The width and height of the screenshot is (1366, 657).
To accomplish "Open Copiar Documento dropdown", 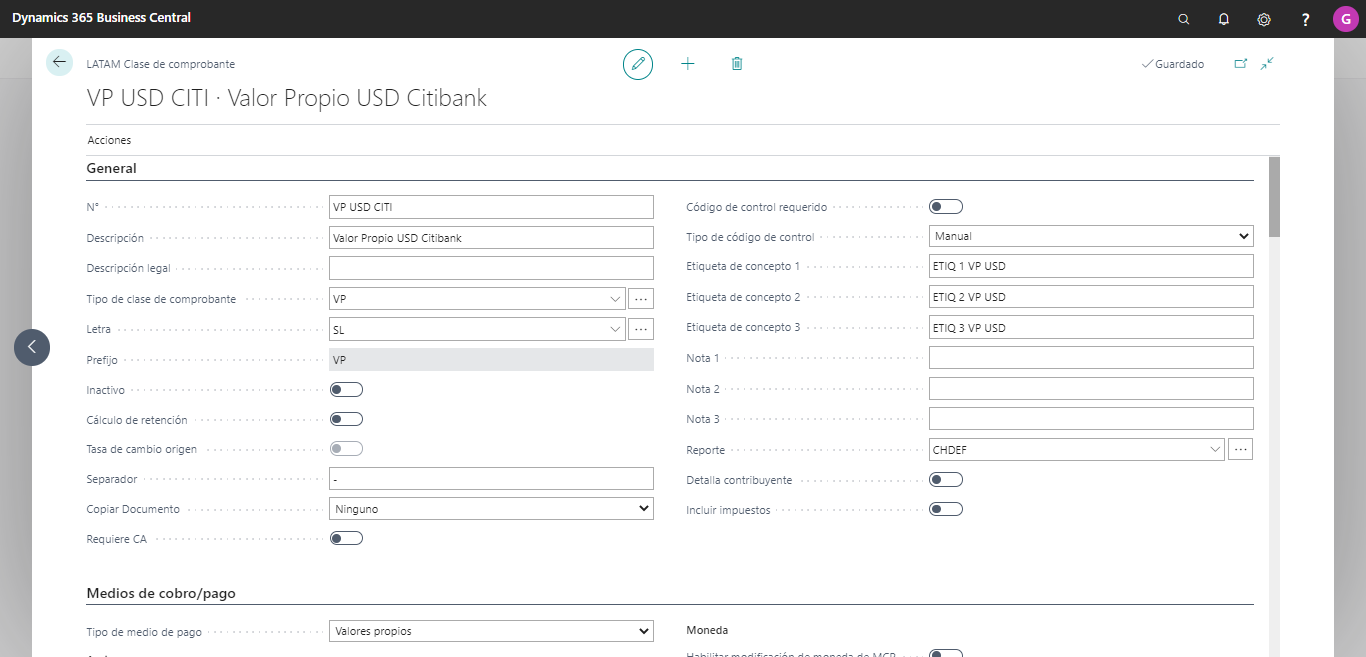I will coord(491,509).
